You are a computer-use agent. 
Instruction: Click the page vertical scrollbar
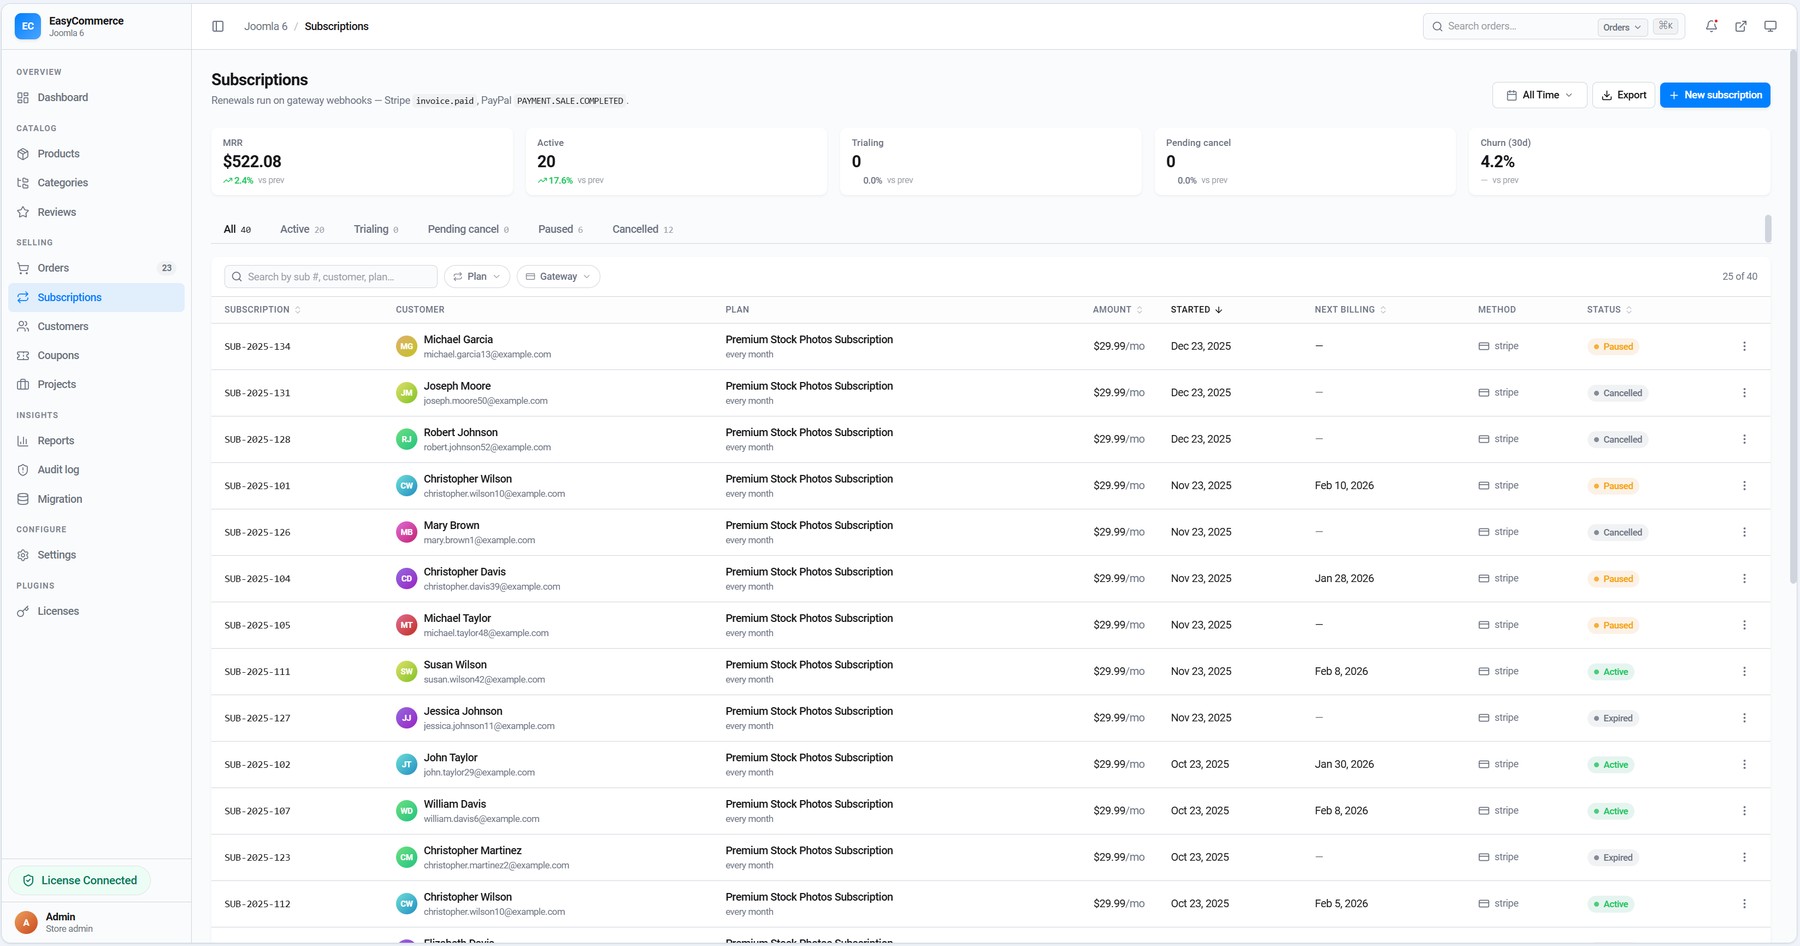(x=1793, y=315)
